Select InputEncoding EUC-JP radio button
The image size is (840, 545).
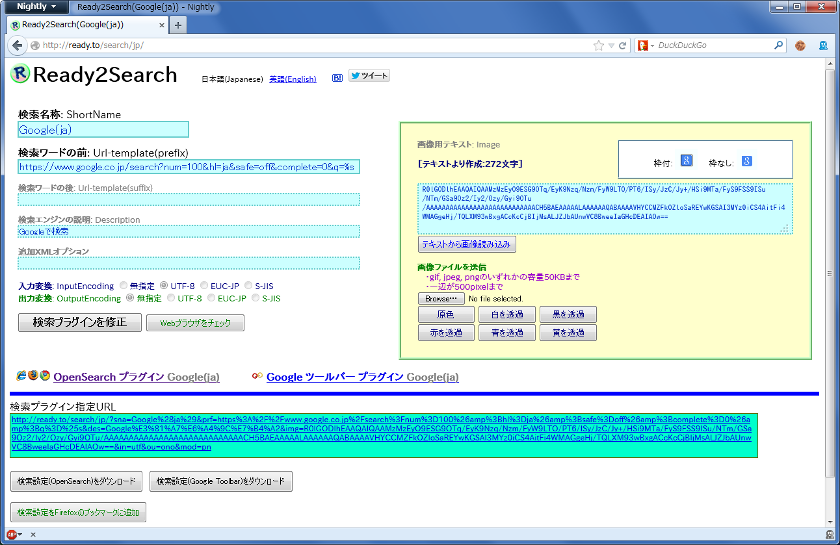(x=204, y=286)
